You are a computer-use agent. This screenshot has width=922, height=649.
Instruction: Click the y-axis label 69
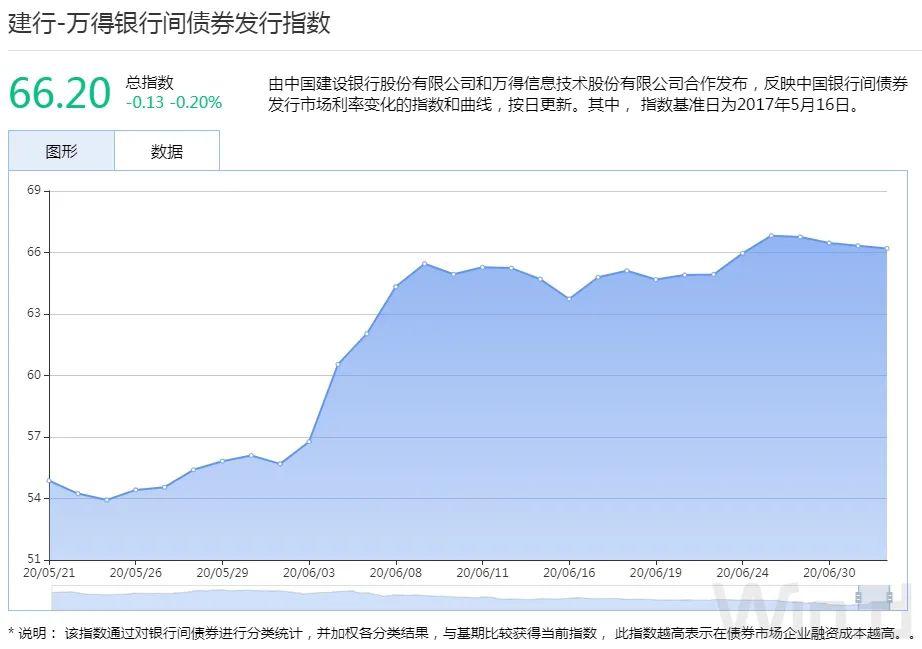[x=34, y=190]
